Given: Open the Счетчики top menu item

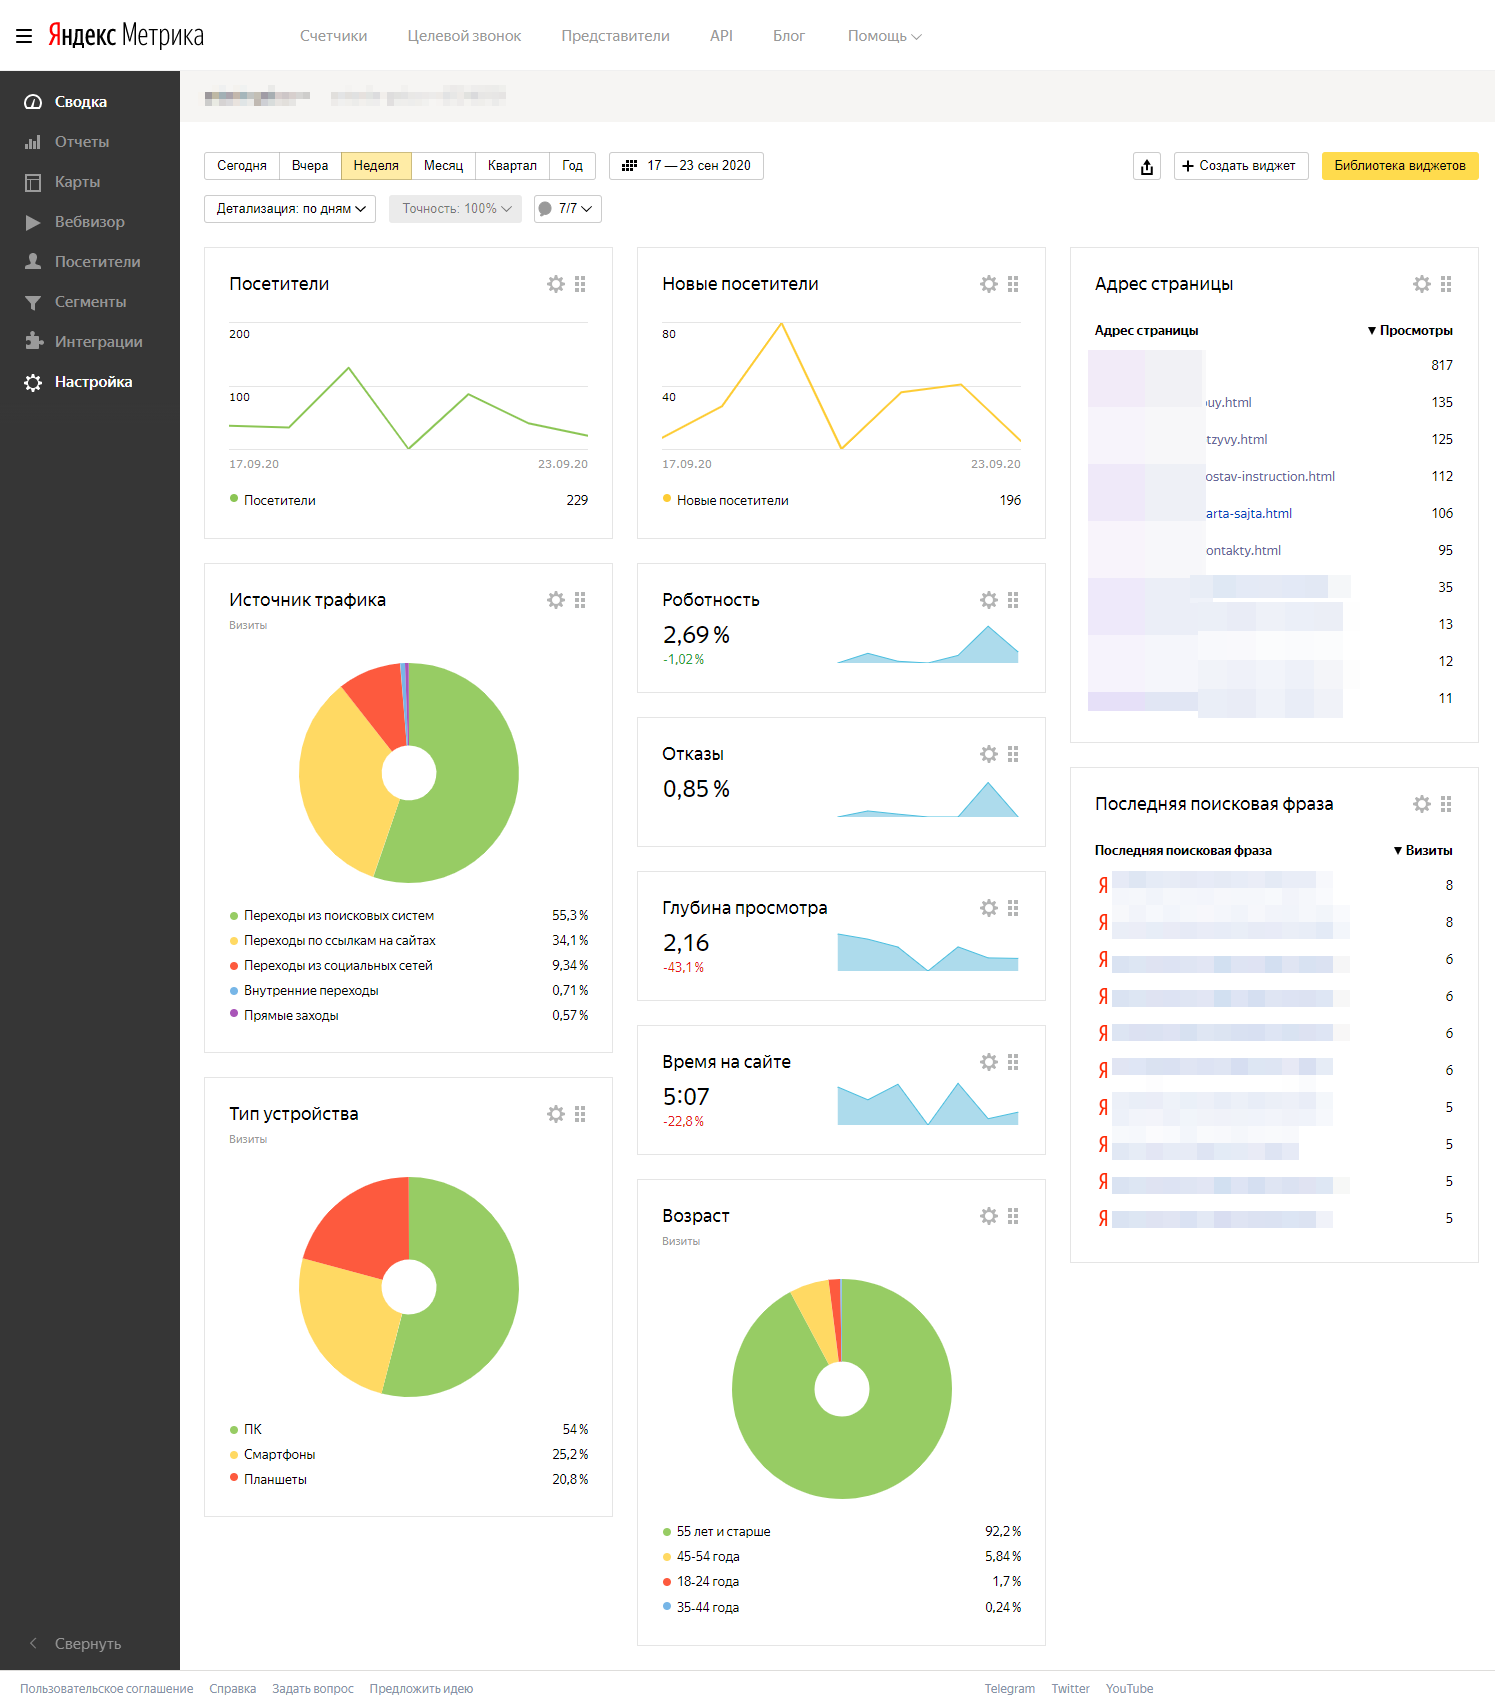Looking at the screenshot, I should pos(333,36).
